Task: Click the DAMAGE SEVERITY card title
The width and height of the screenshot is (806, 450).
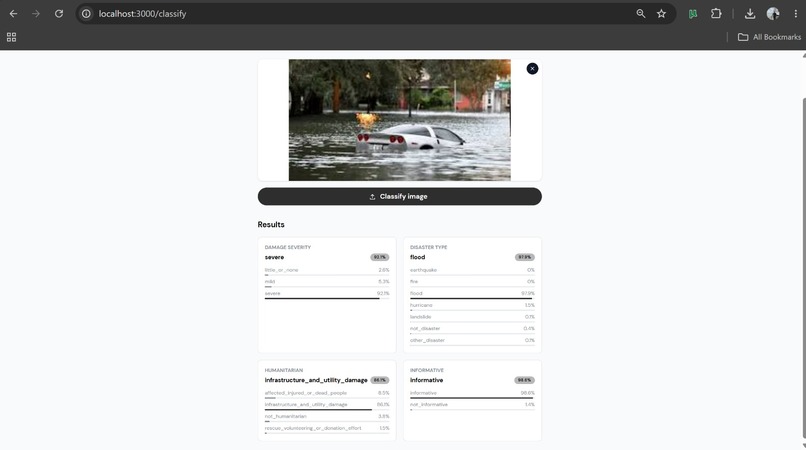Action: (288, 247)
